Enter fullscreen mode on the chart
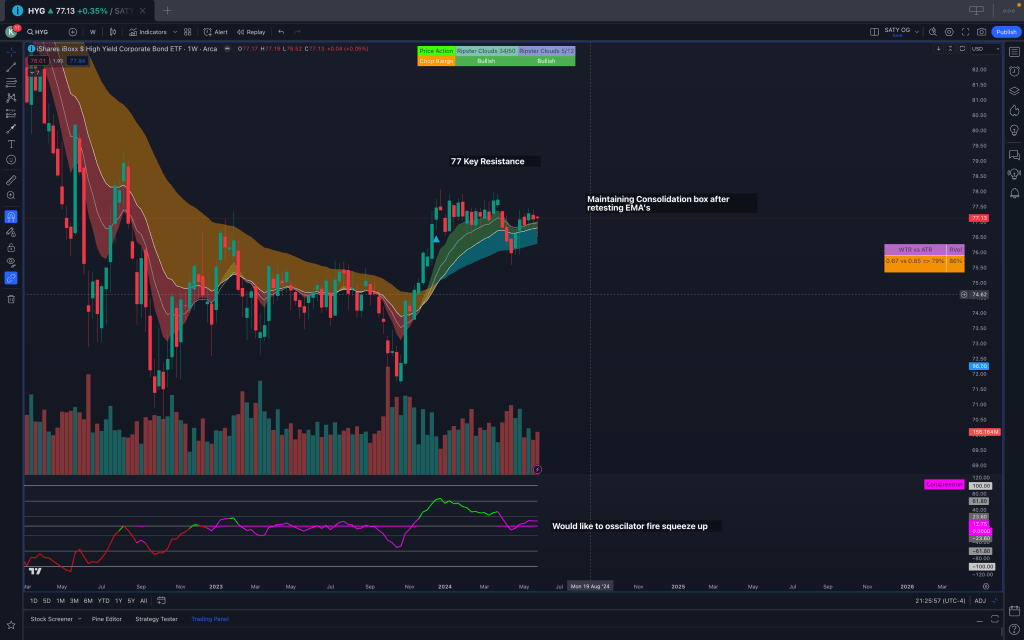 click(x=965, y=32)
